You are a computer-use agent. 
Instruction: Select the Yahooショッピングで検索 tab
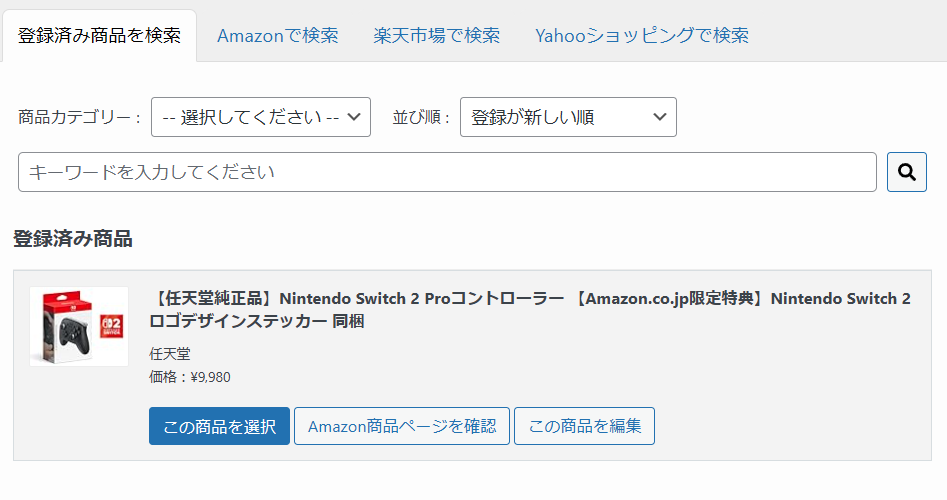pyautogui.click(x=641, y=35)
